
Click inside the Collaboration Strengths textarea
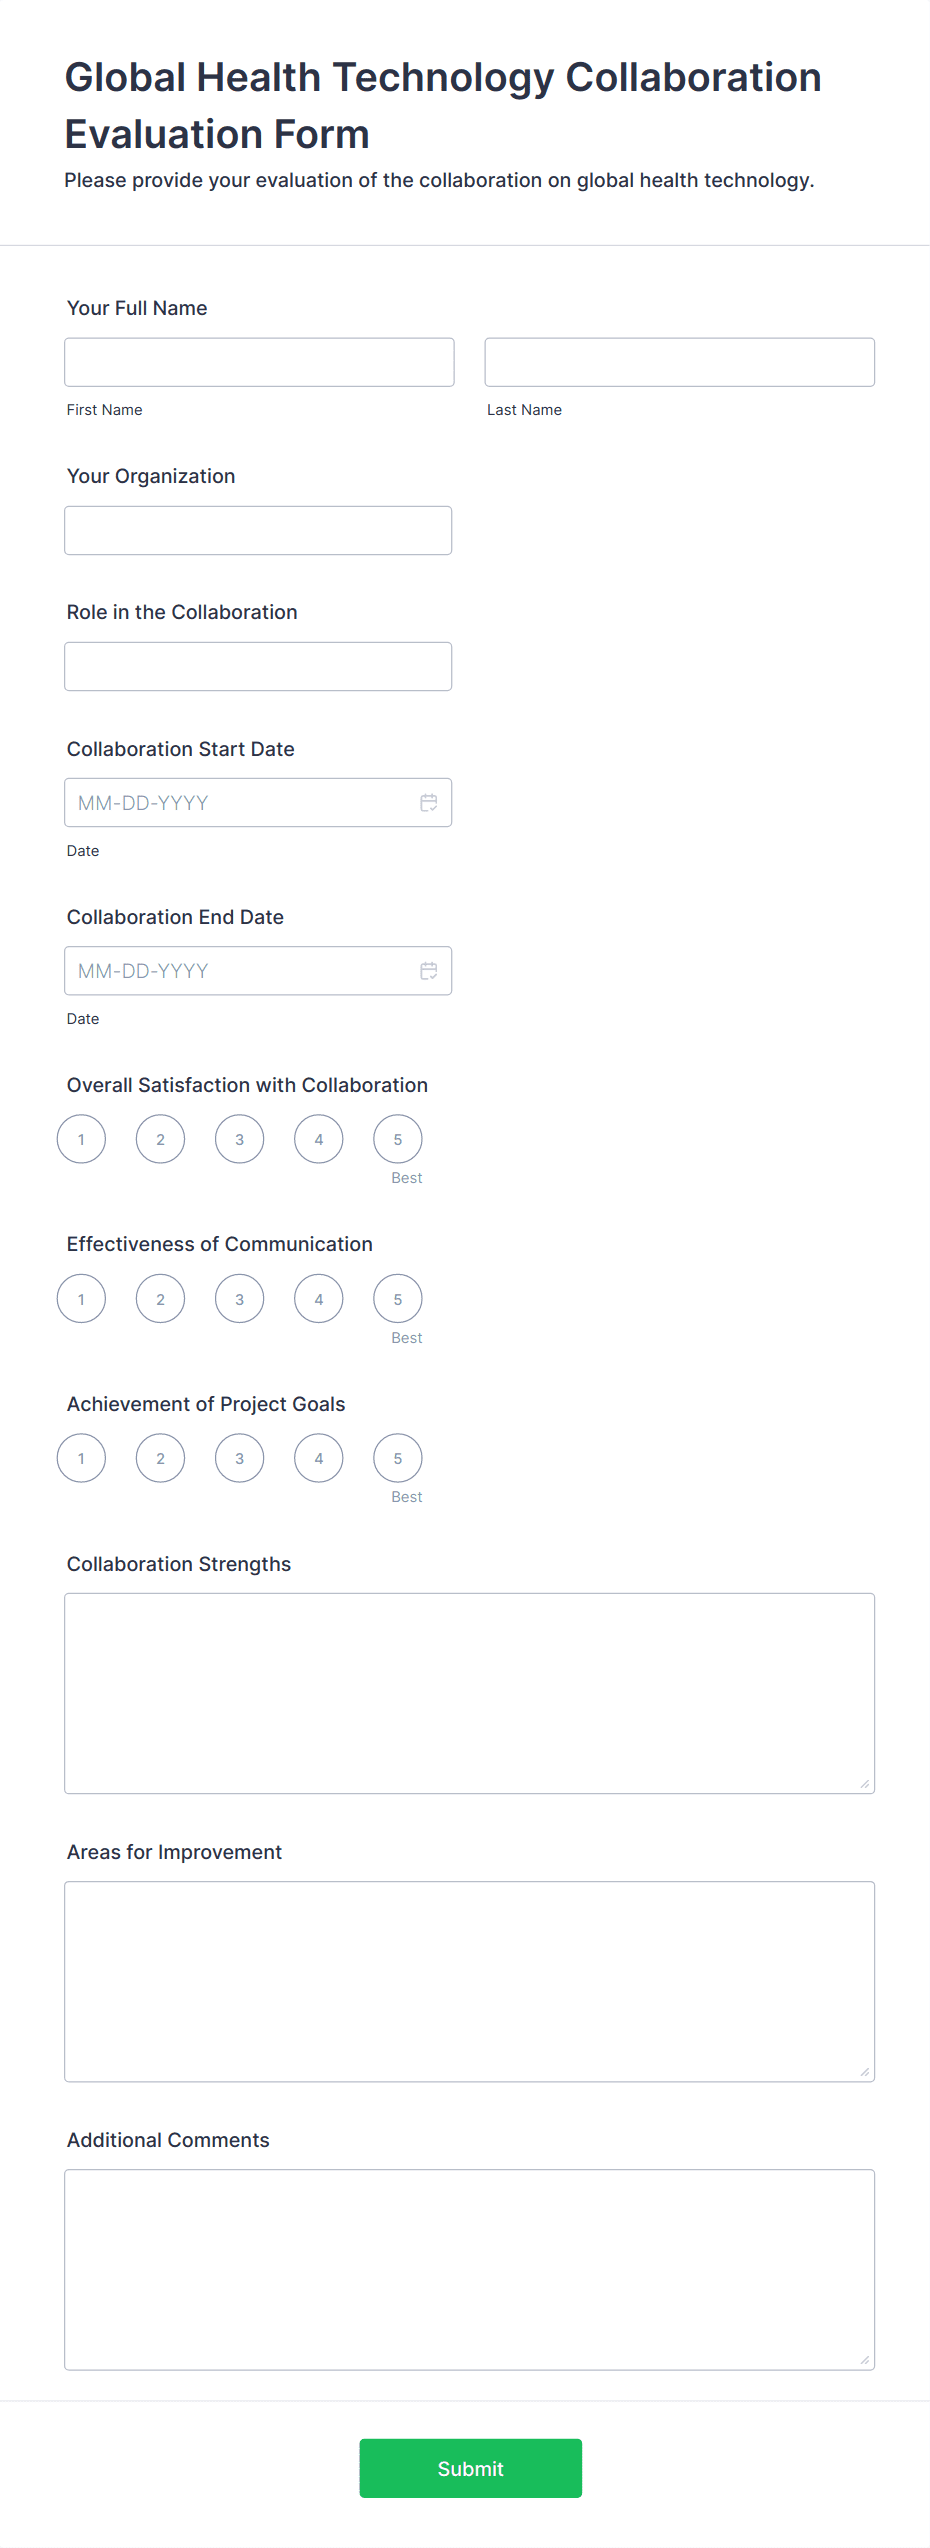[469, 1693]
